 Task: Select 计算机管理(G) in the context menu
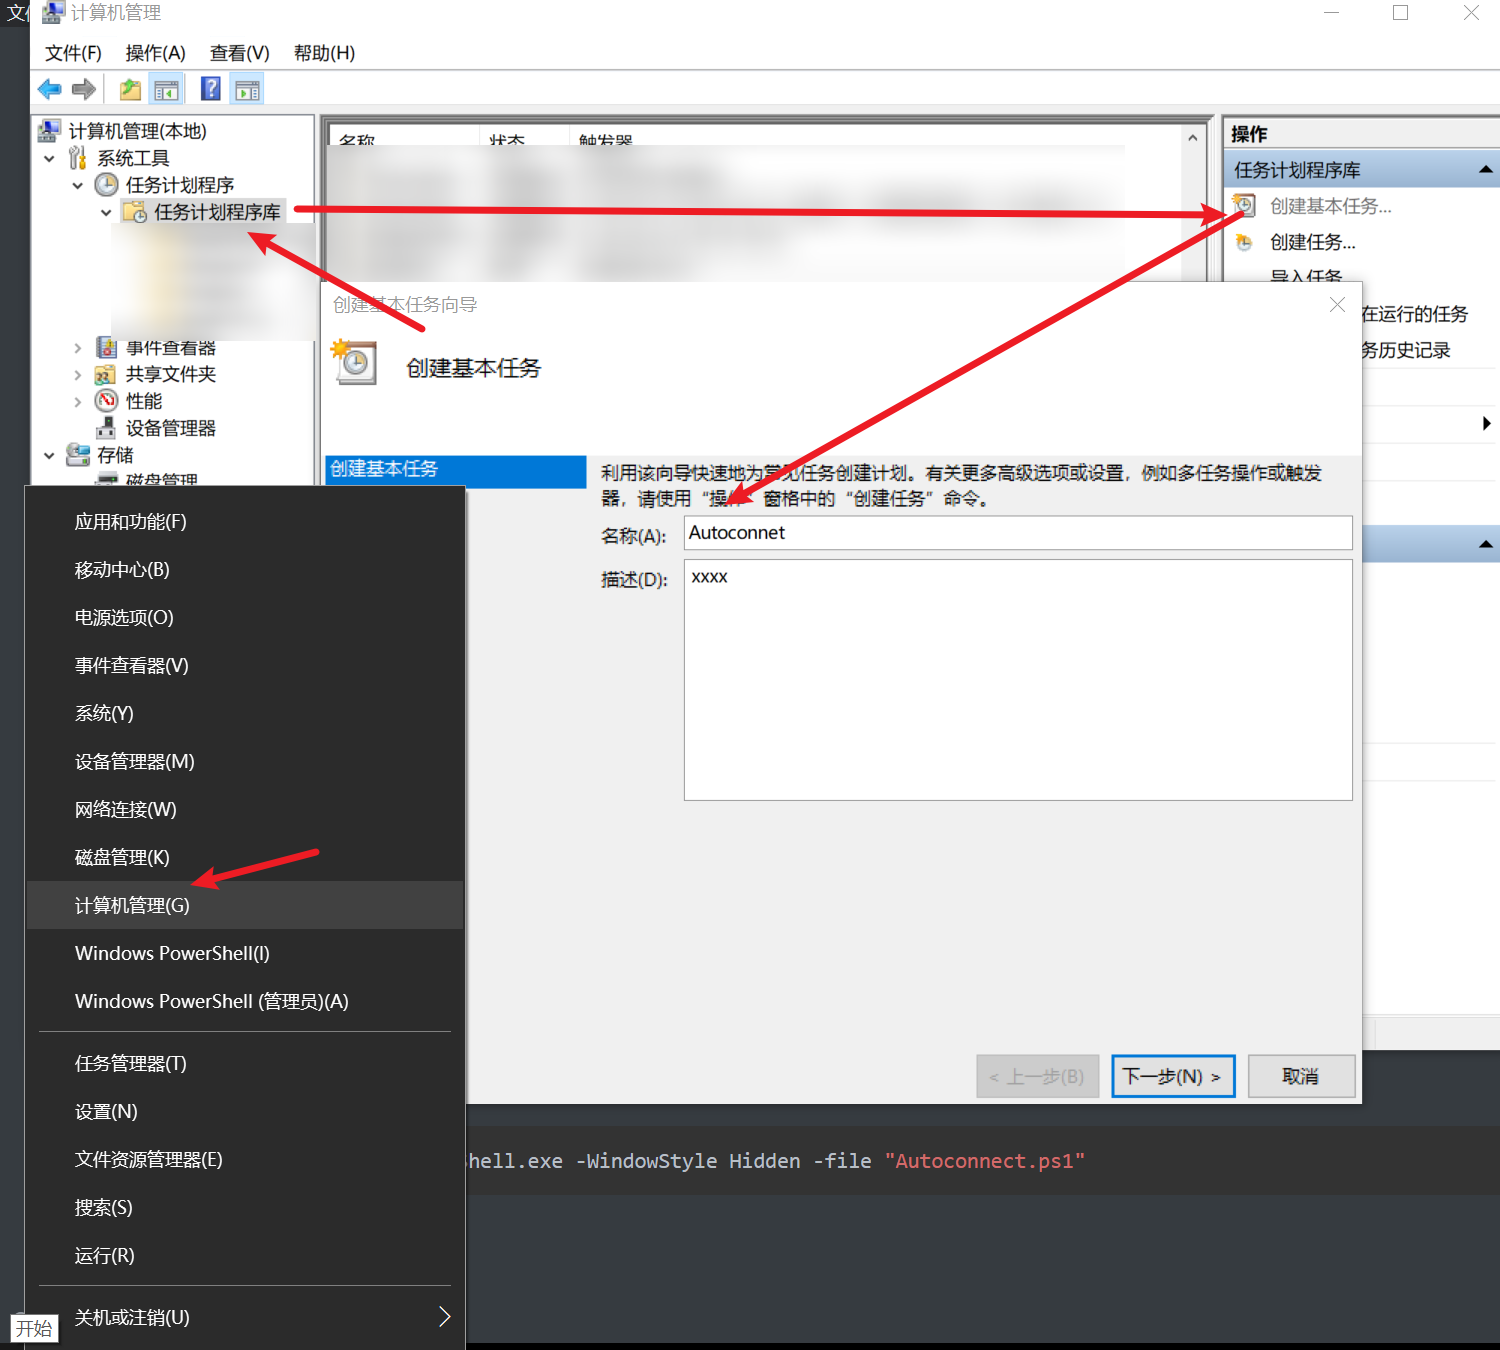pyautogui.click(x=132, y=905)
